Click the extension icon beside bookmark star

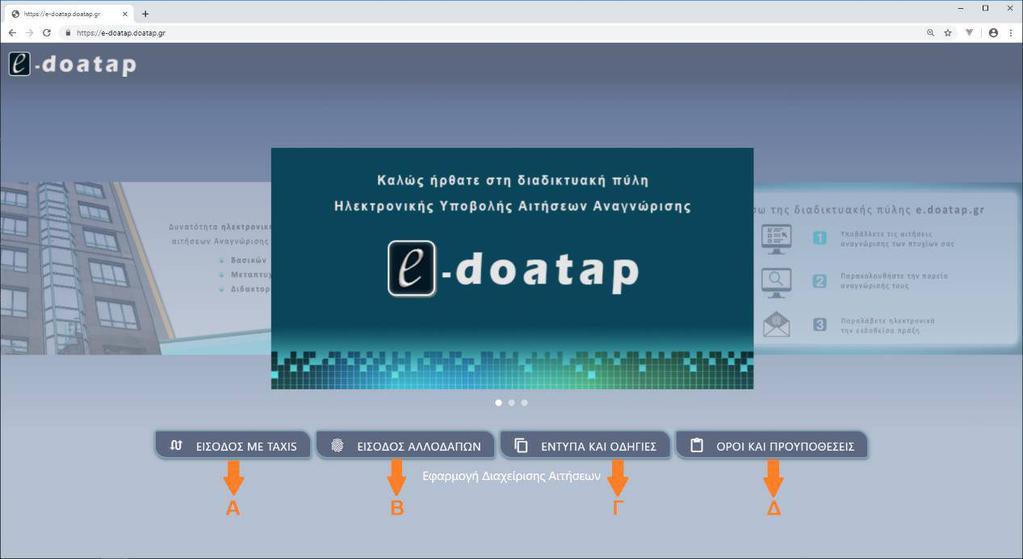(970, 33)
